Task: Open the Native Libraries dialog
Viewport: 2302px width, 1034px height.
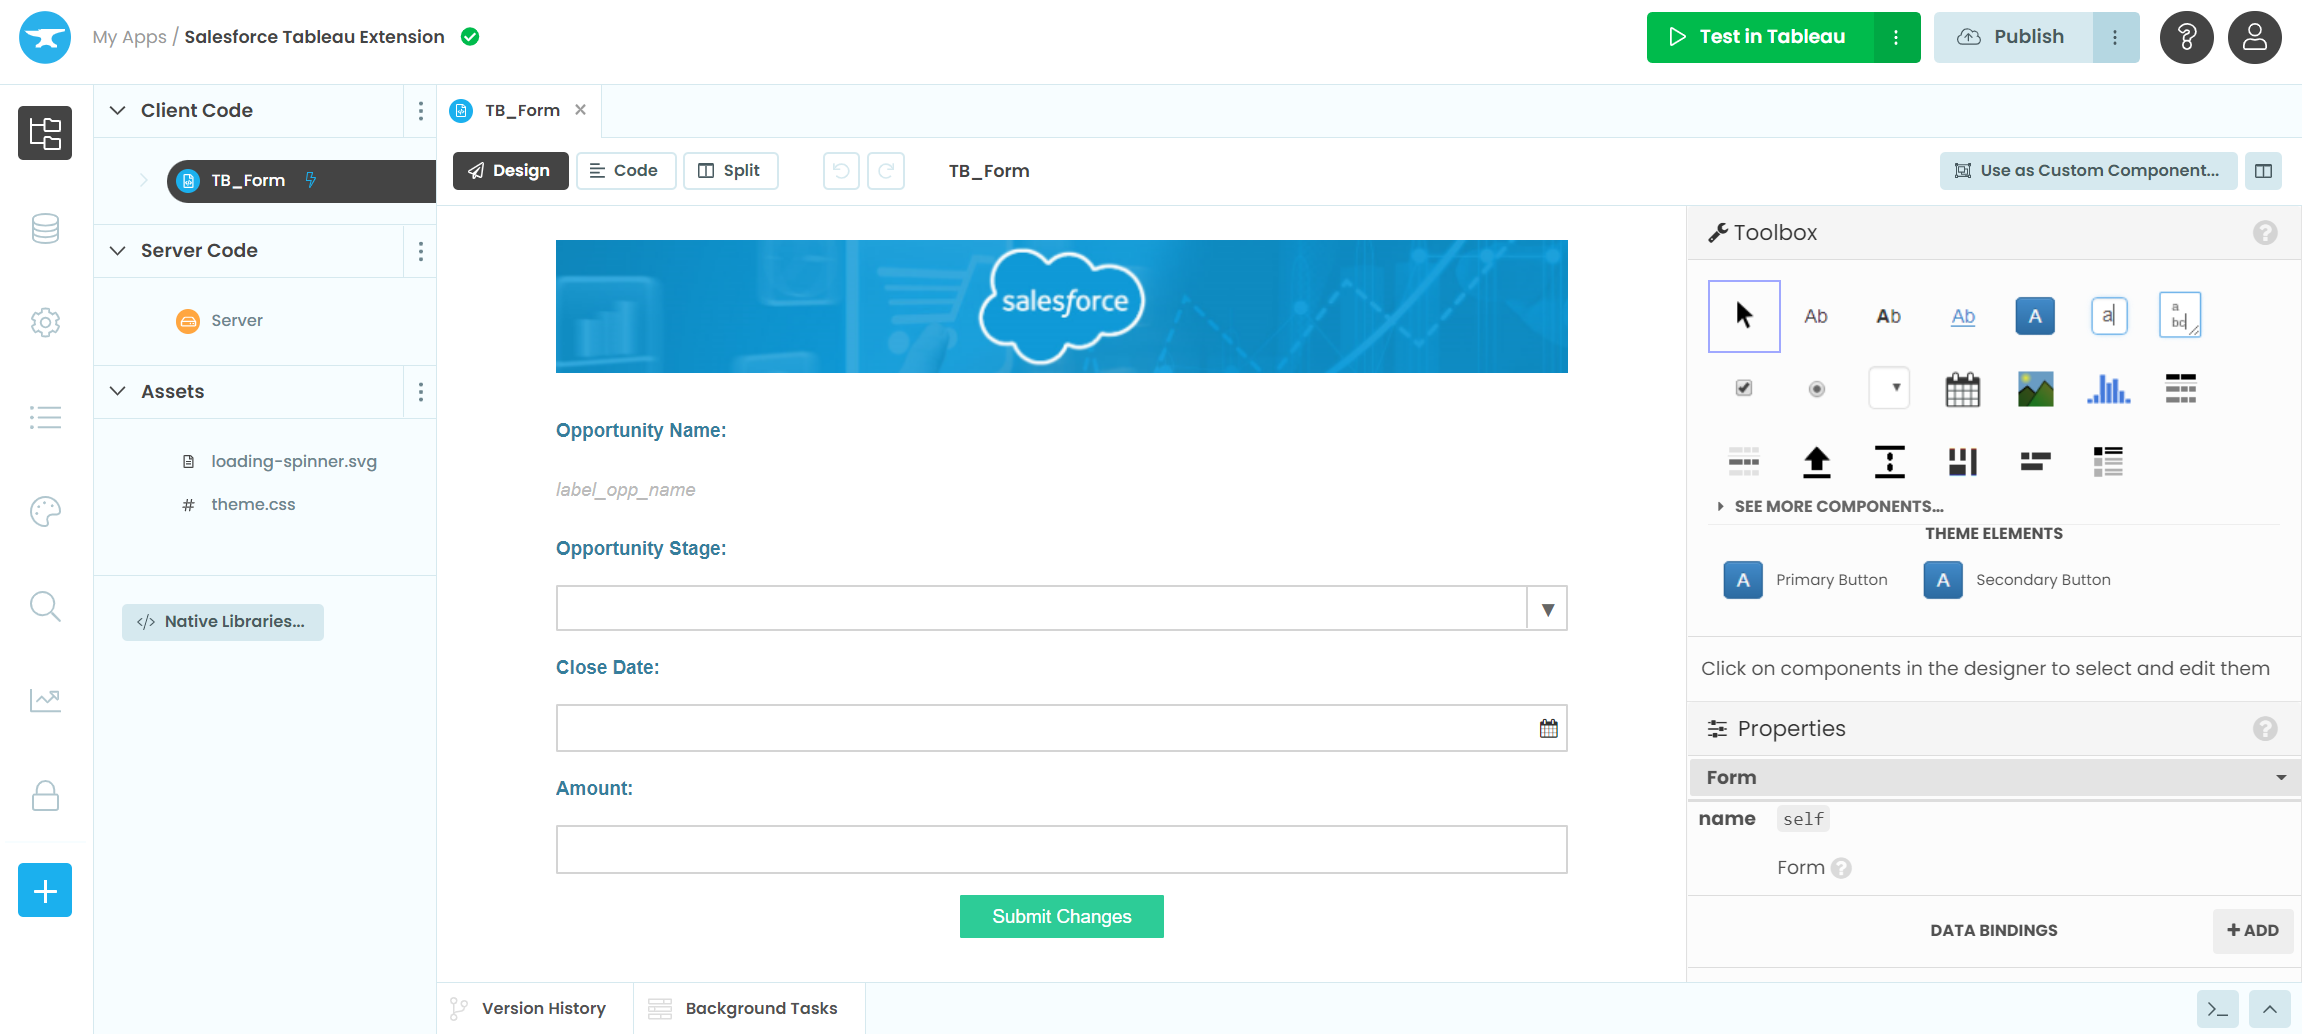Action: pos(222,621)
